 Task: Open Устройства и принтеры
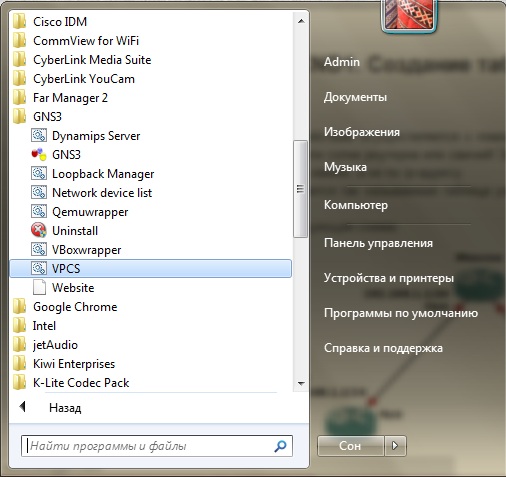(x=389, y=278)
